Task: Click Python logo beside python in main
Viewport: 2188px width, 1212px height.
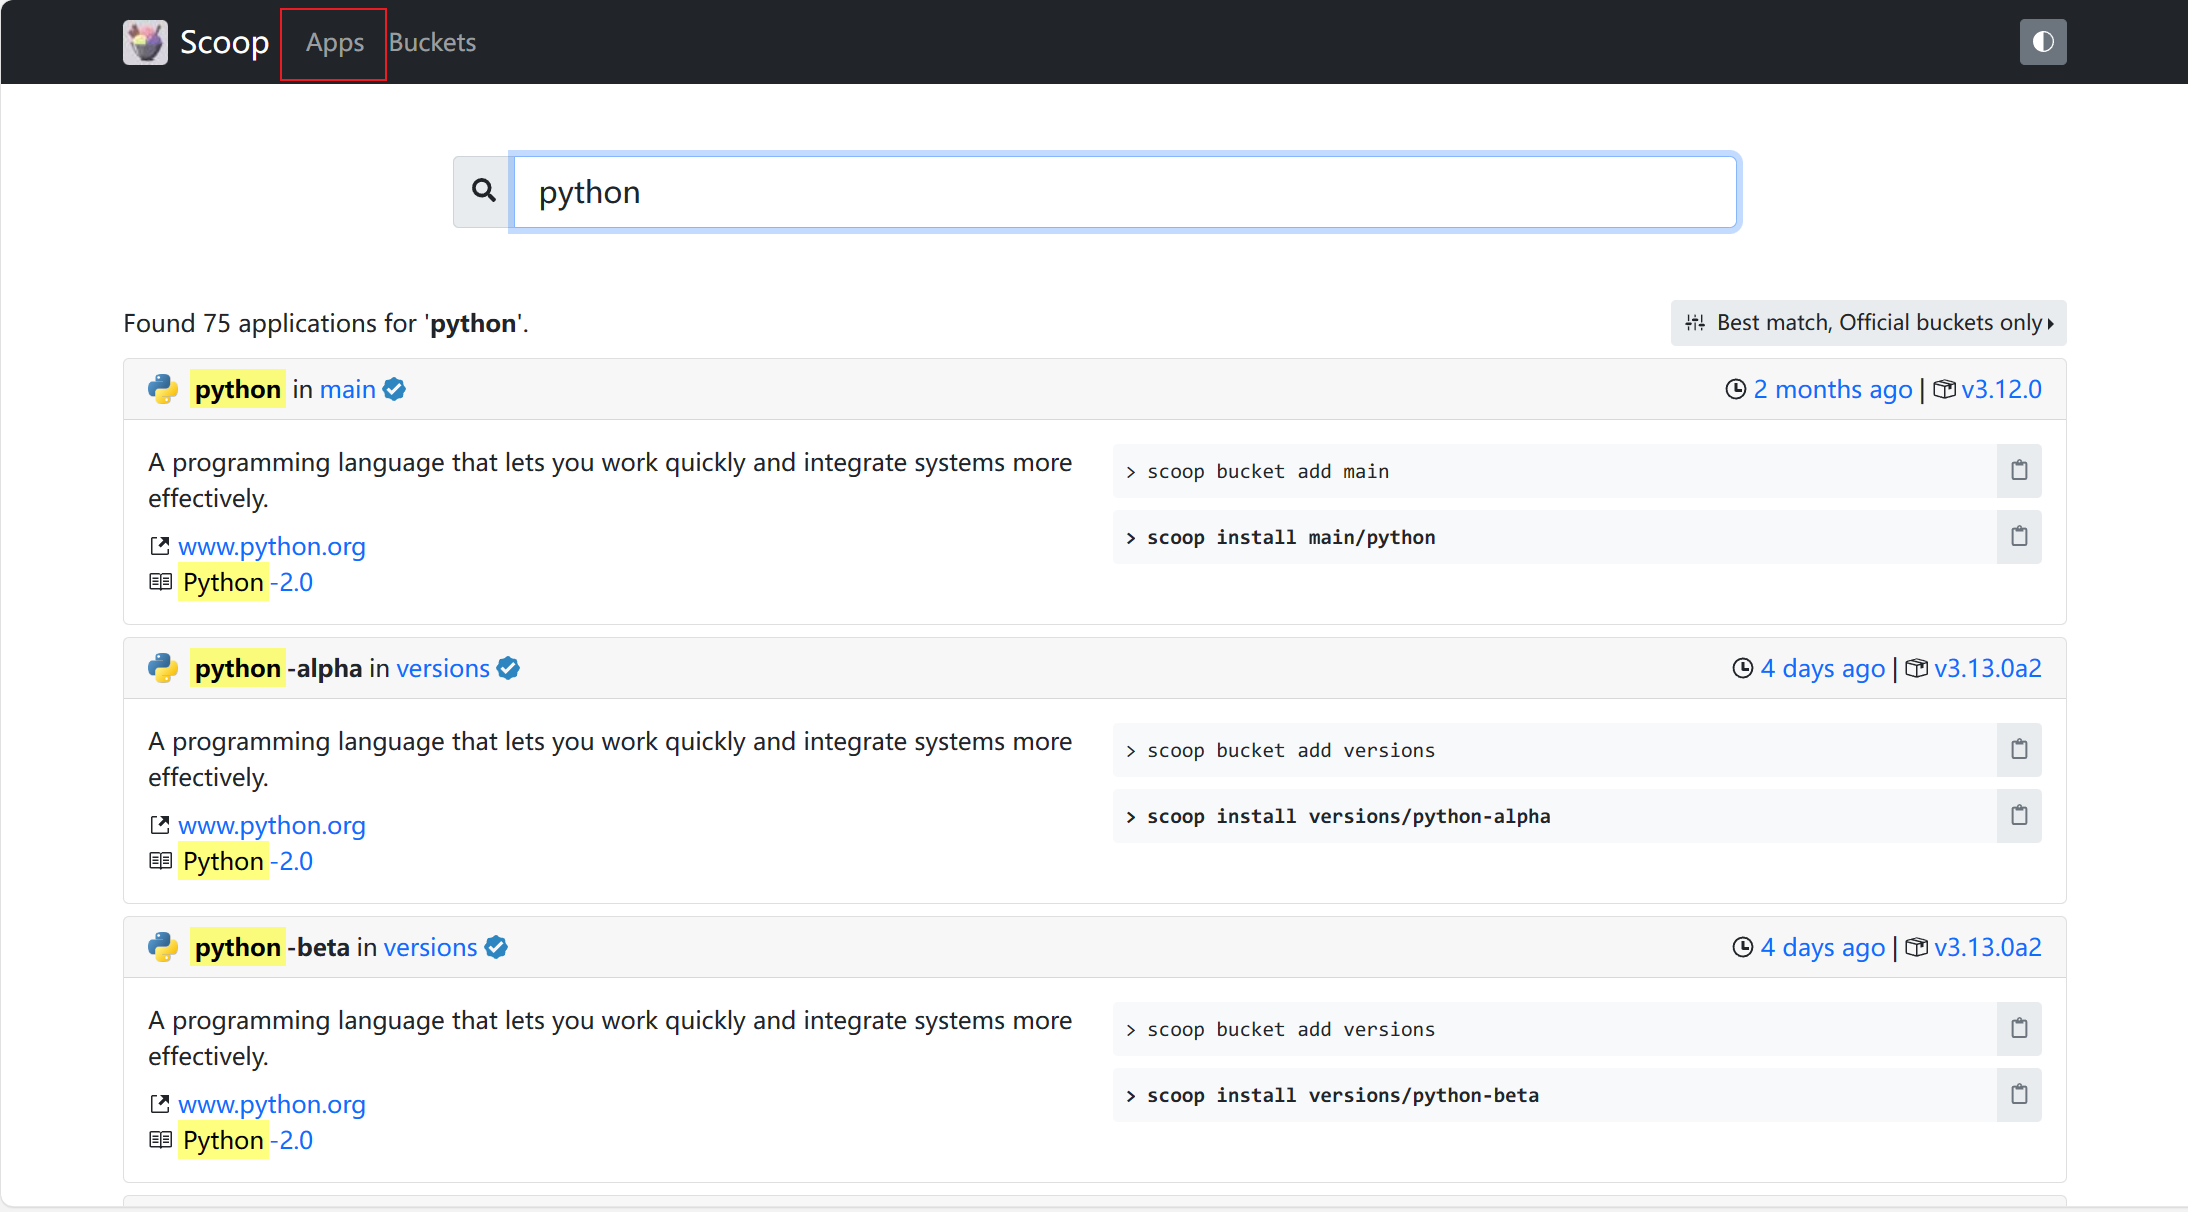Action: click(163, 389)
